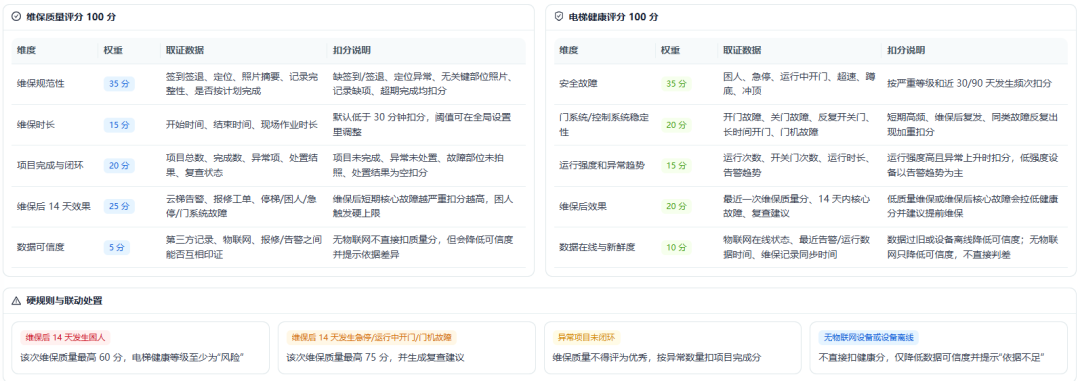Viewport: 1080px width, 381px height.
Task: Click the 取证数据 header in 电梯健康评分 table
Action: click(x=742, y=51)
